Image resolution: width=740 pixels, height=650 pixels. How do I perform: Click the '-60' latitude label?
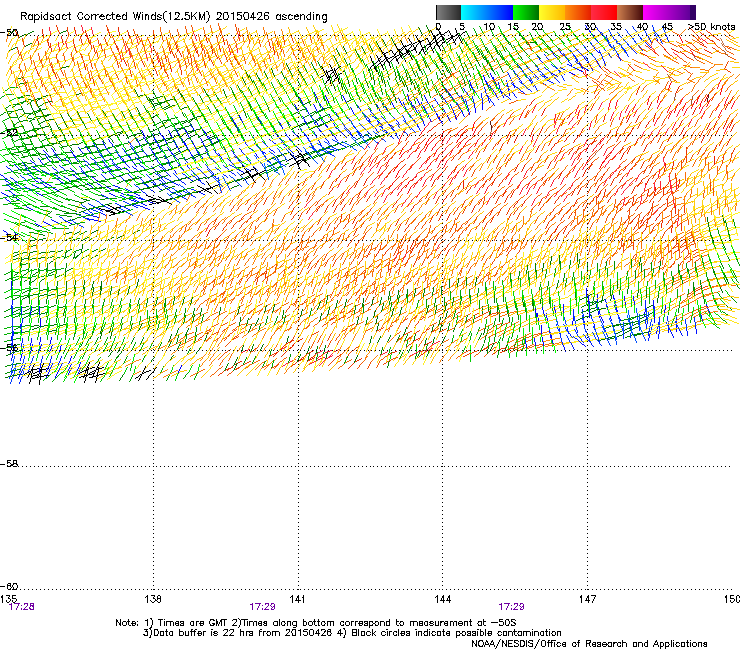click(9, 587)
